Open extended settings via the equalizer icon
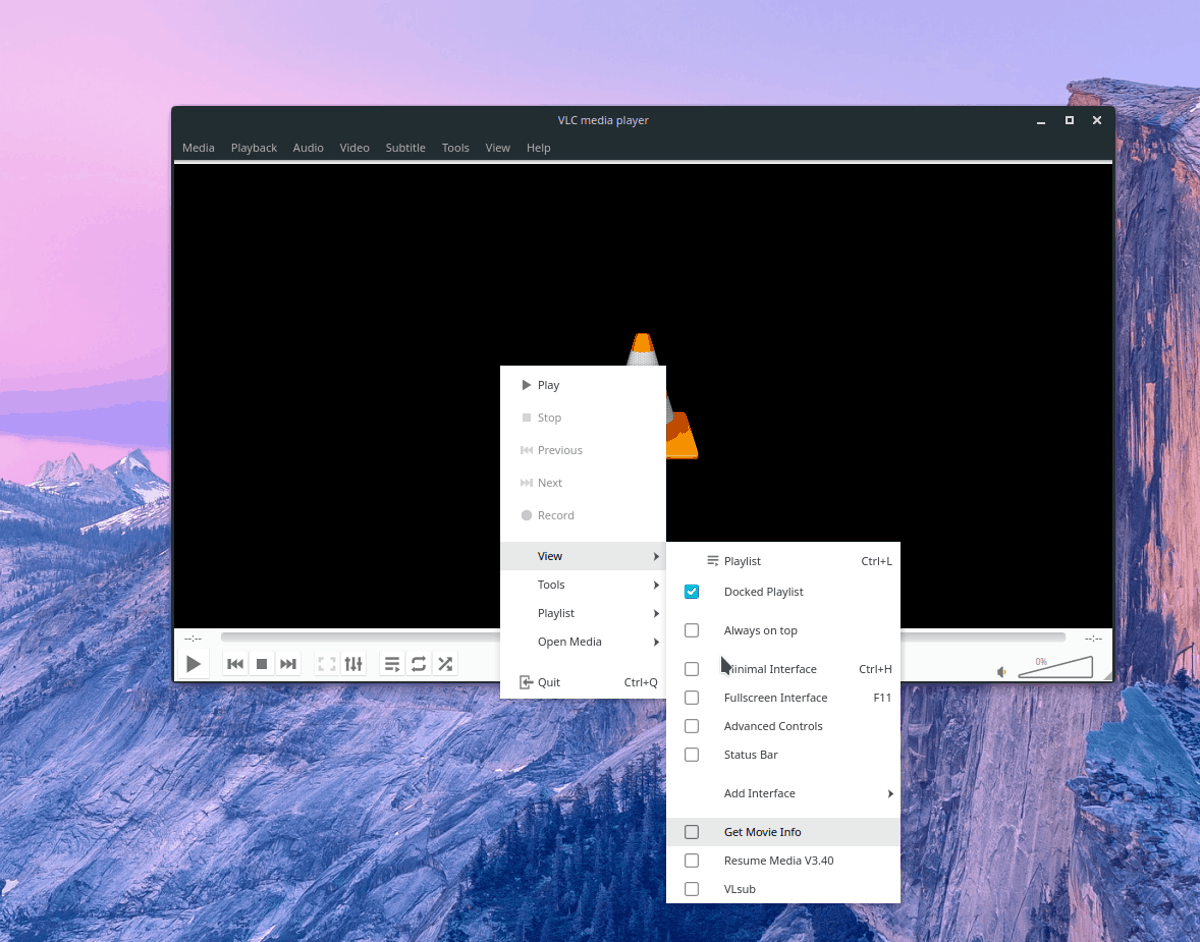Viewport: 1200px width, 942px height. tap(353, 663)
